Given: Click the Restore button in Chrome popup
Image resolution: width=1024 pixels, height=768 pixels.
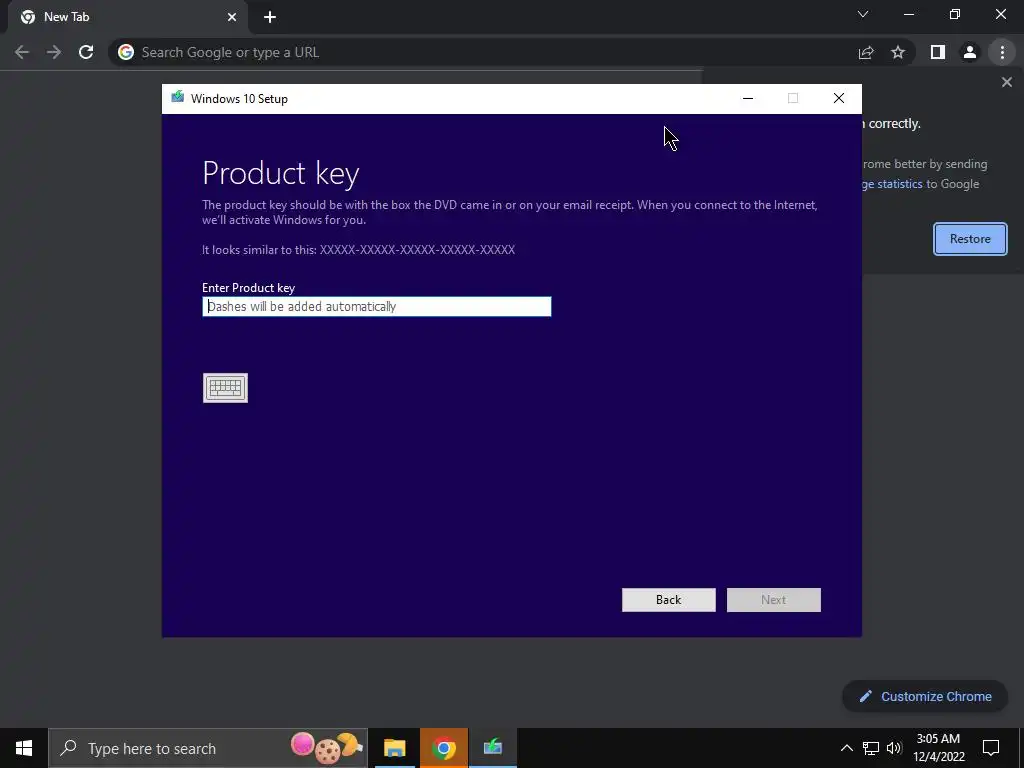Looking at the screenshot, I should click(970, 239).
